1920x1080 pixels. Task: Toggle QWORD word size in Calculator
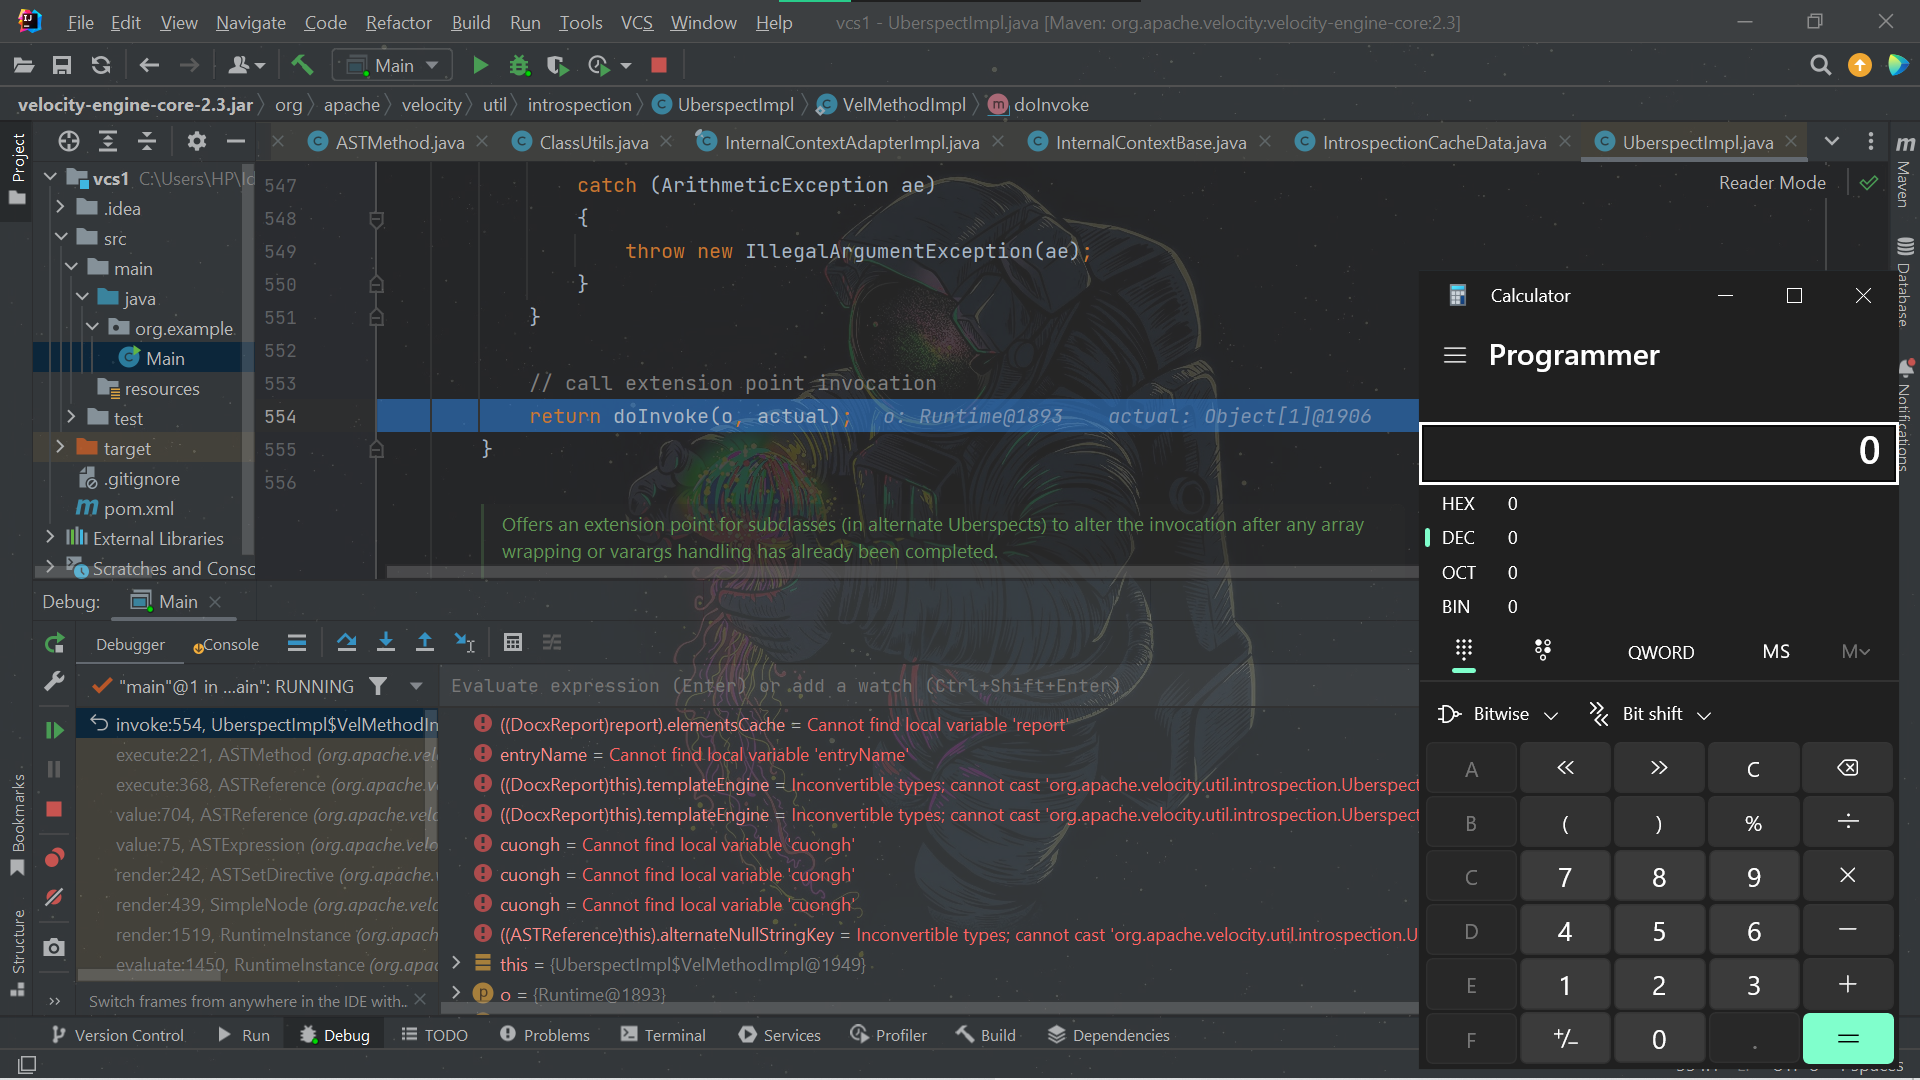1661,652
